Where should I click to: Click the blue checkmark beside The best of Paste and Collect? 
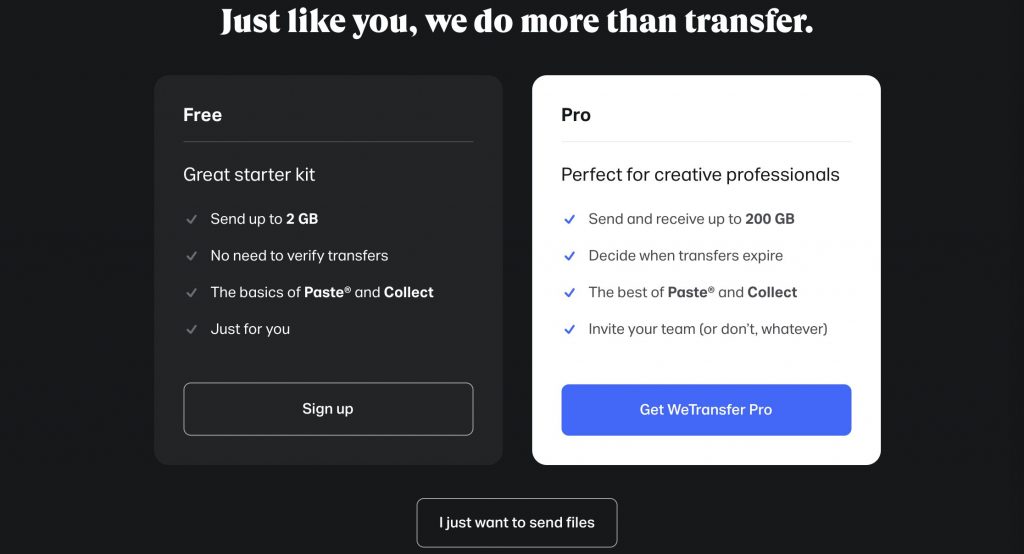[569, 293]
